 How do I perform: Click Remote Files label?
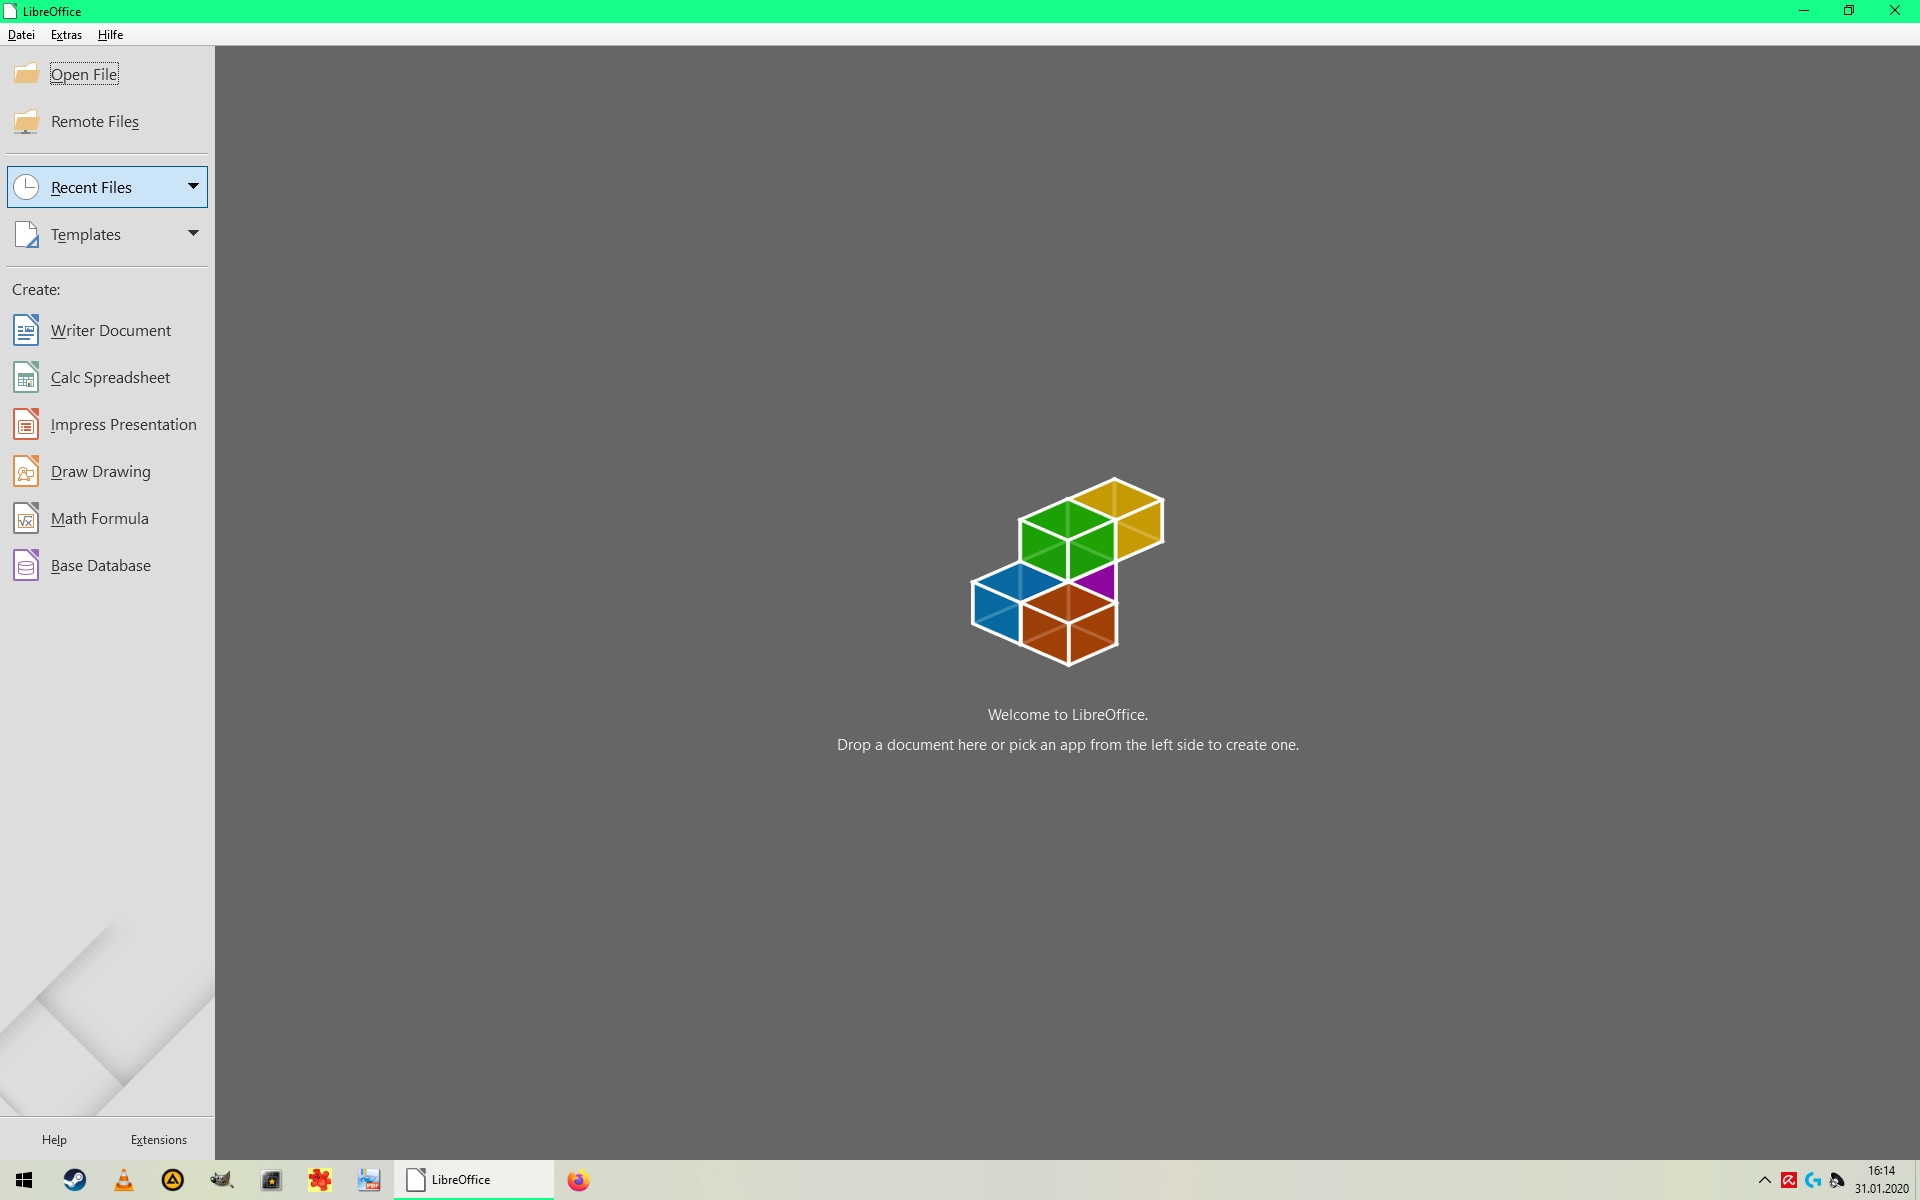point(95,121)
